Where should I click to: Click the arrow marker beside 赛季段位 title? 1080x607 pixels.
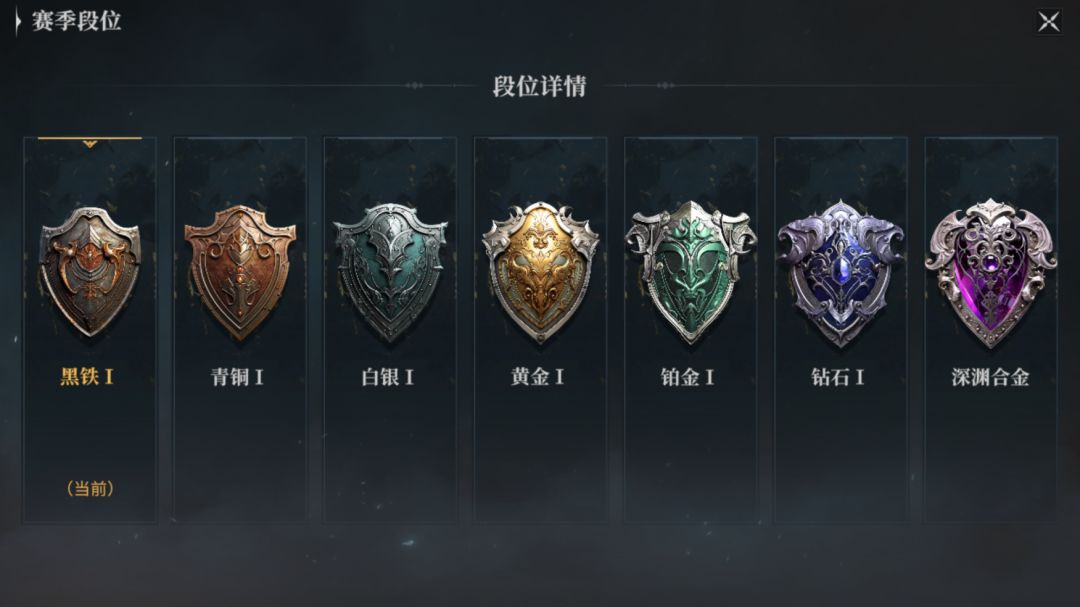[x=18, y=21]
